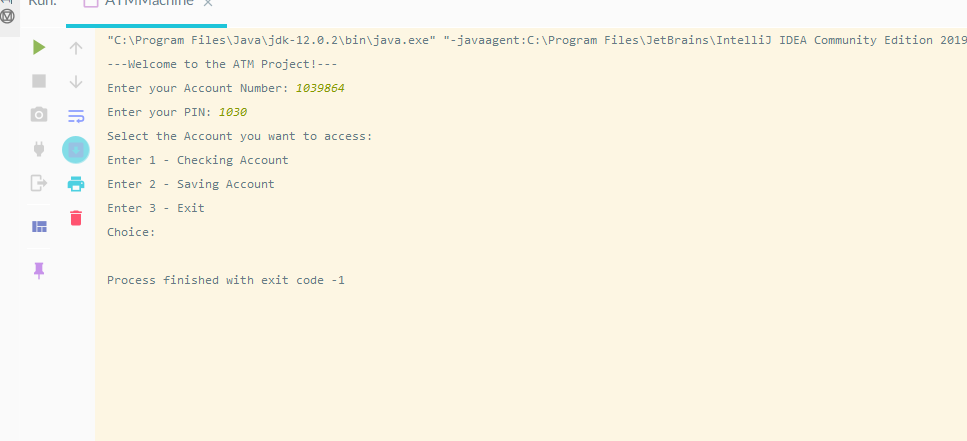
Task: Click the Maven icon at top left
Action: 7,15
